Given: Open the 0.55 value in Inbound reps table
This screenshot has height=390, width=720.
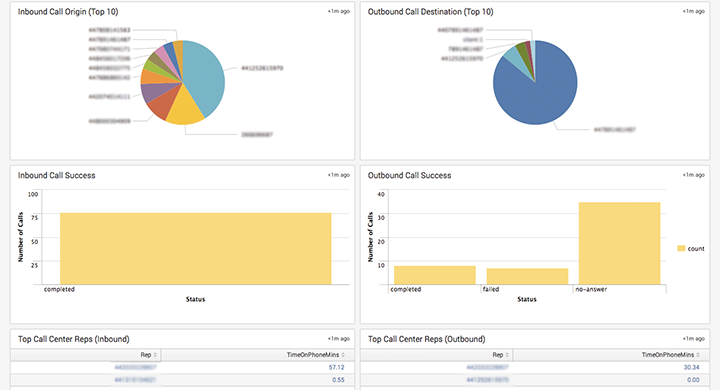Looking at the screenshot, I should pyautogui.click(x=338, y=380).
